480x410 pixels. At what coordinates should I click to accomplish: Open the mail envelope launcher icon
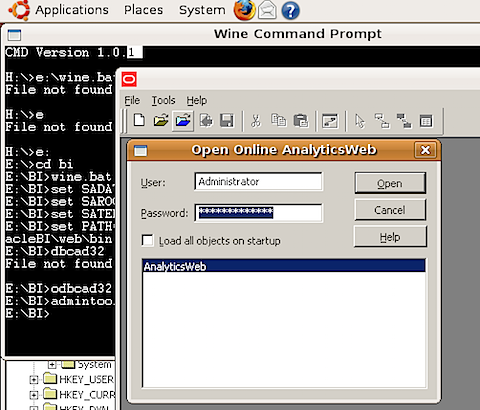click(267, 10)
